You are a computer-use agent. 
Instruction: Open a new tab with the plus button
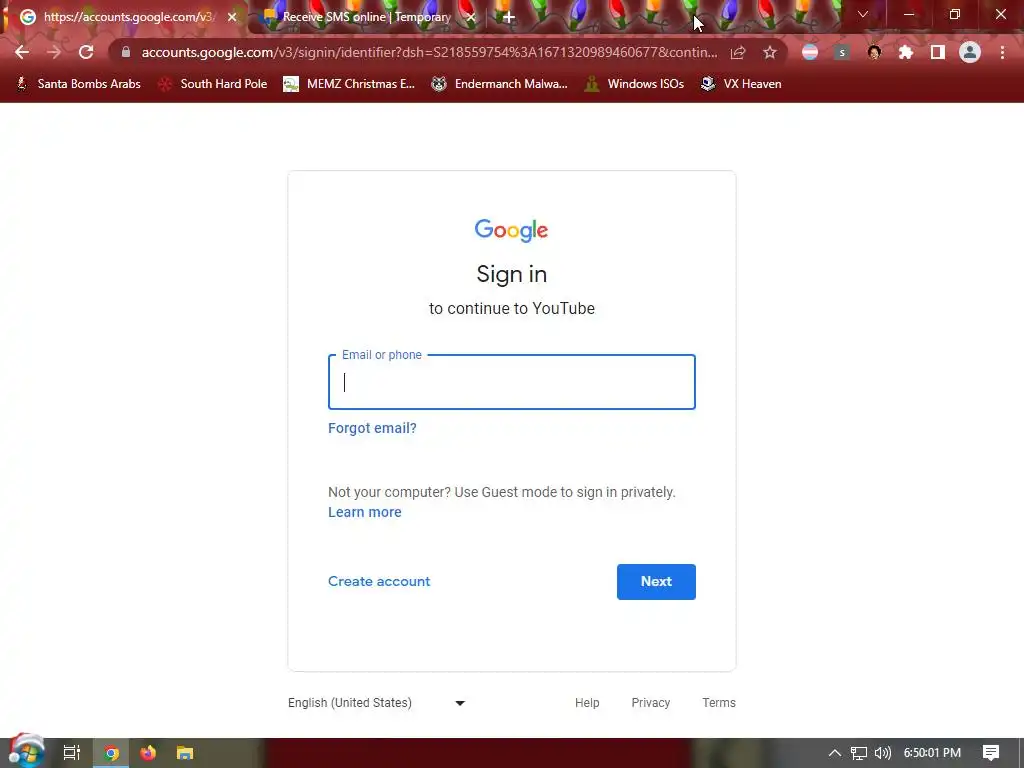(x=509, y=18)
